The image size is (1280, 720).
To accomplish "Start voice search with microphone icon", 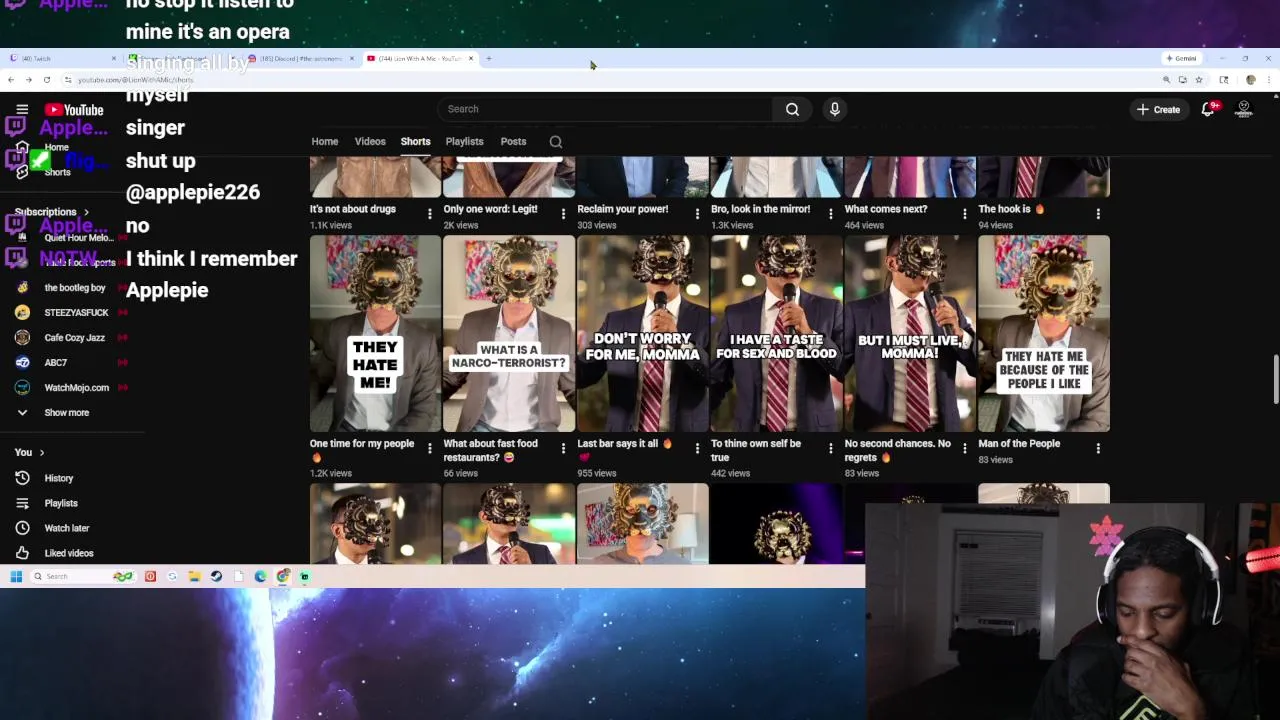I will [x=834, y=109].
